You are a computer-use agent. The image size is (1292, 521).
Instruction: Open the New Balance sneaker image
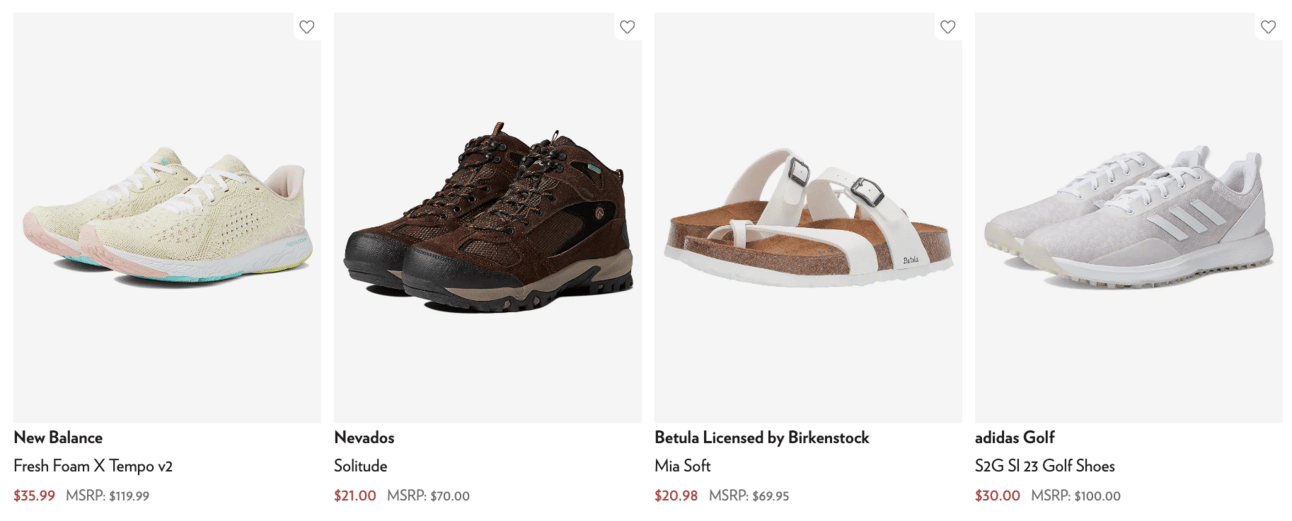[167, 218]
